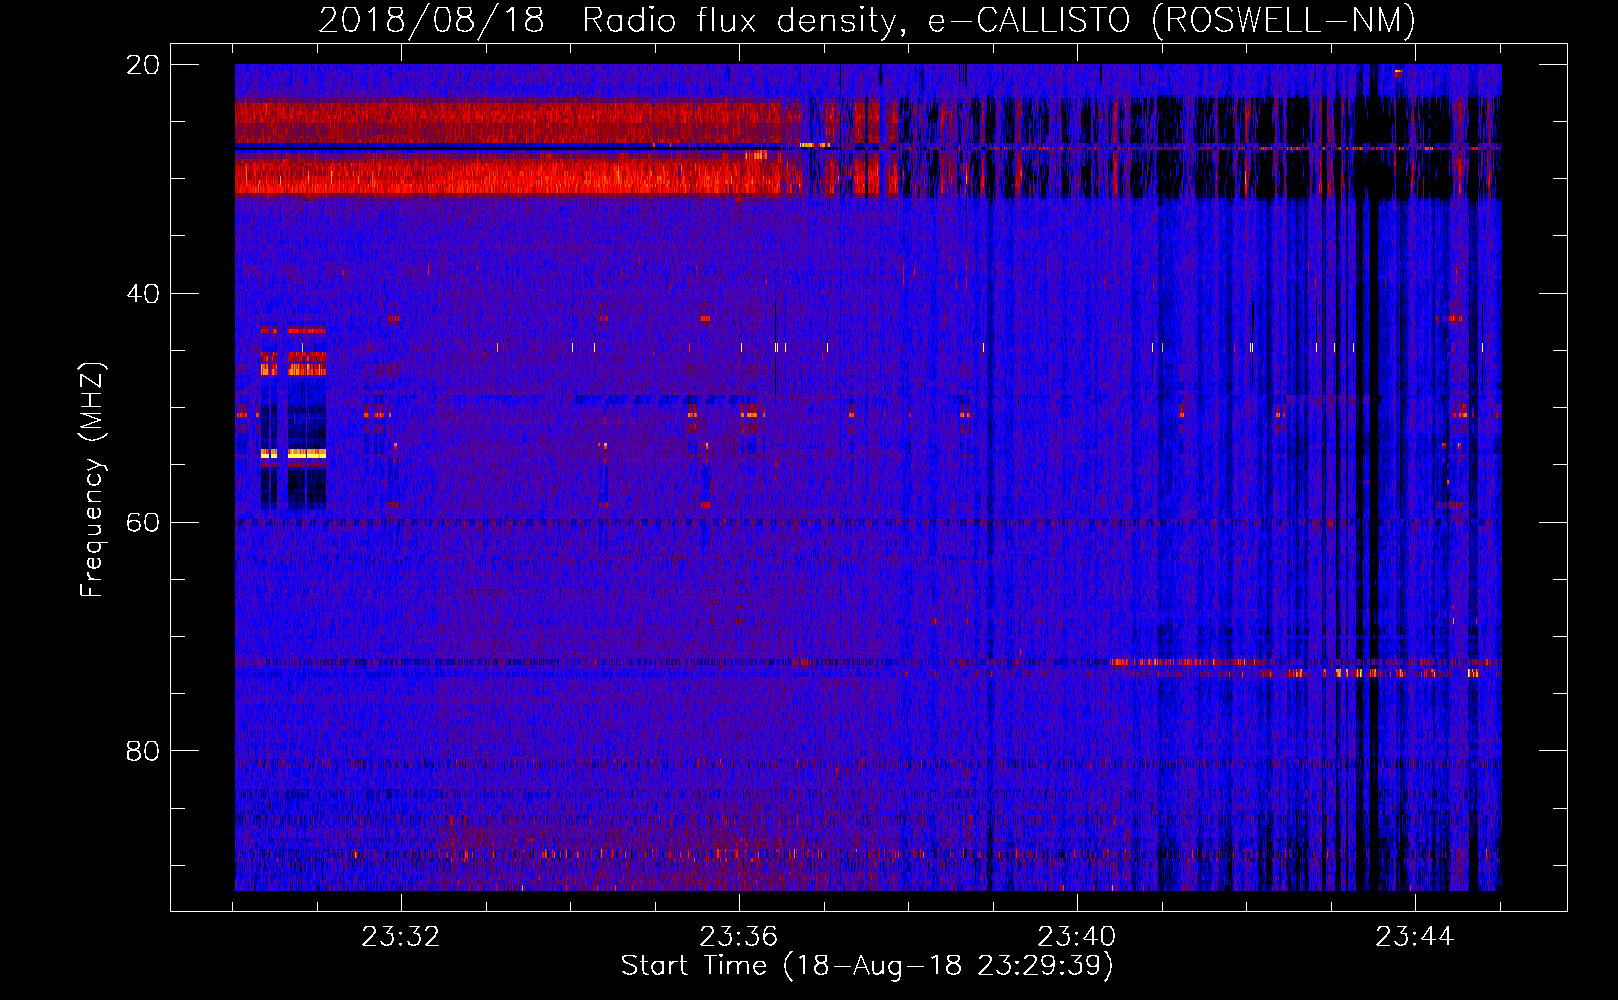This screenshot has width=1618, height=1000.
Task: Select the 'Frequency (MHZ)' y-axis label
Action: [91, 480]
